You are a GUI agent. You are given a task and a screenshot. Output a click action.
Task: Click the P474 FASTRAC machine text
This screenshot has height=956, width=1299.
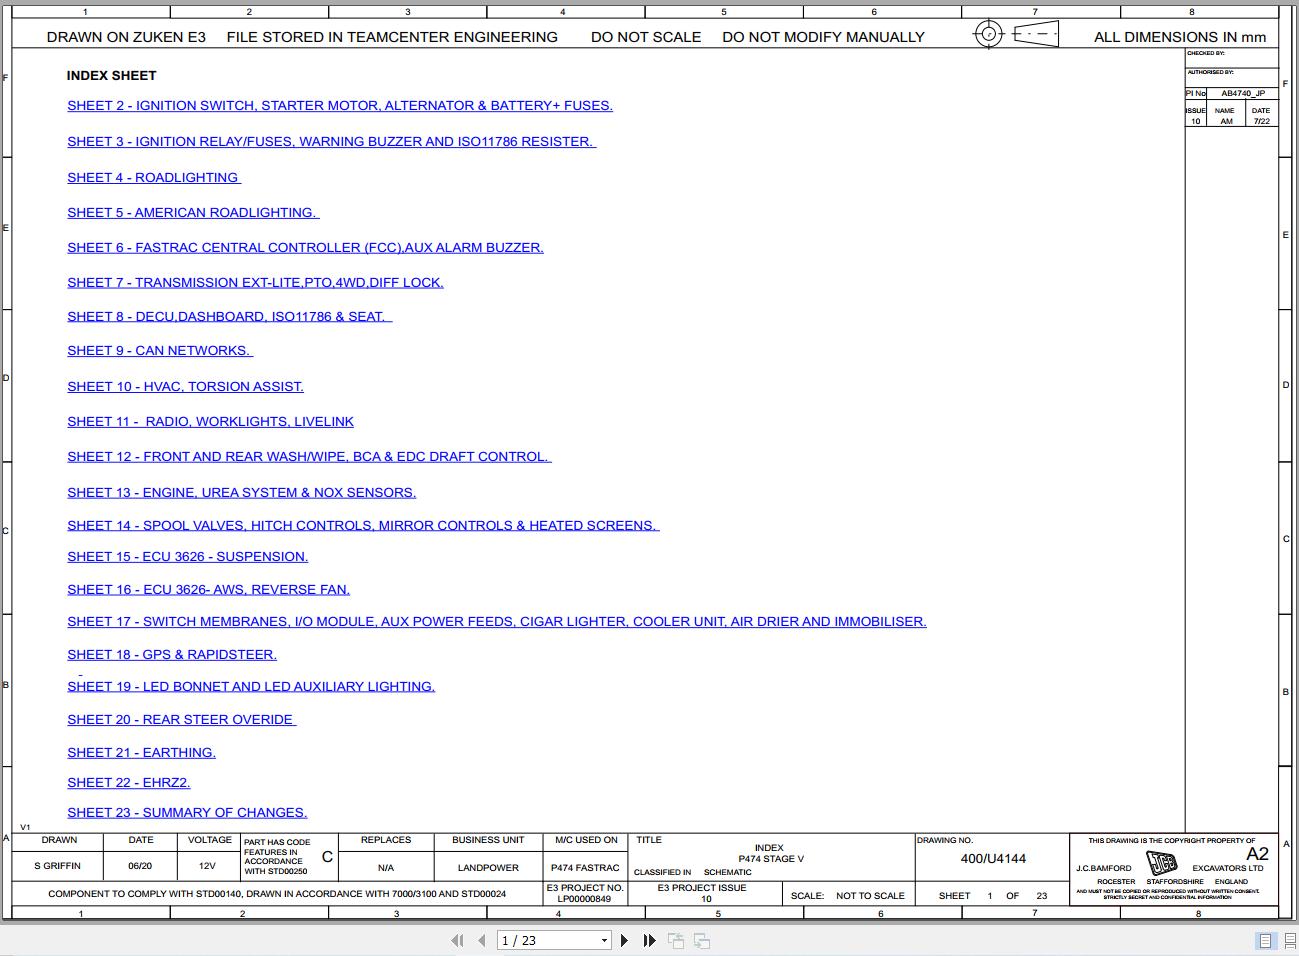point(585,868)
